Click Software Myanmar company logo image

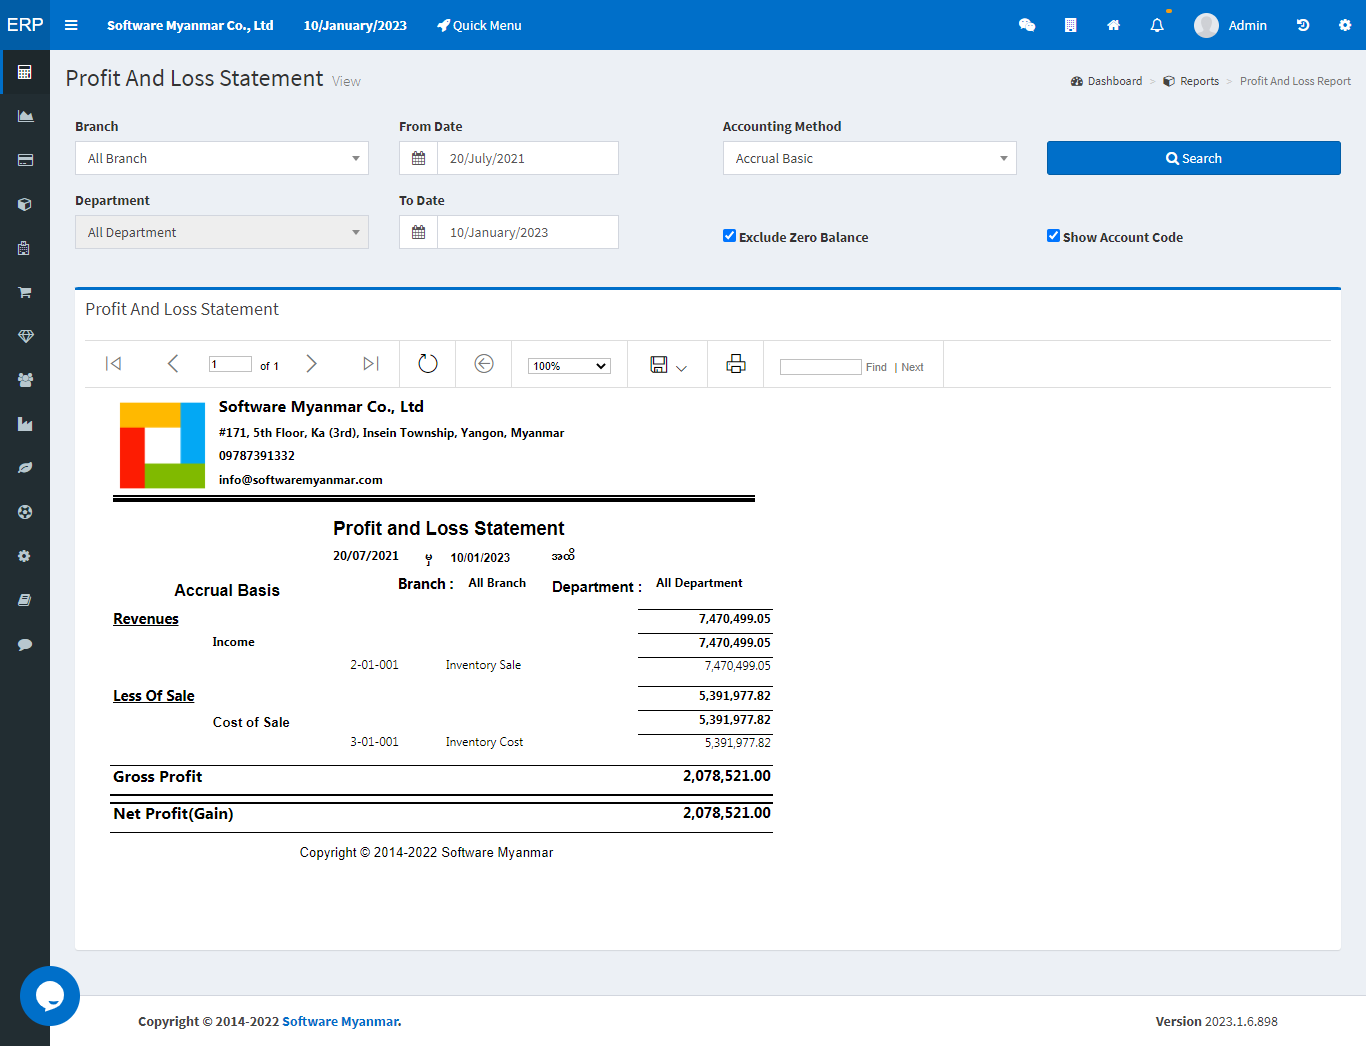(162, 445)
